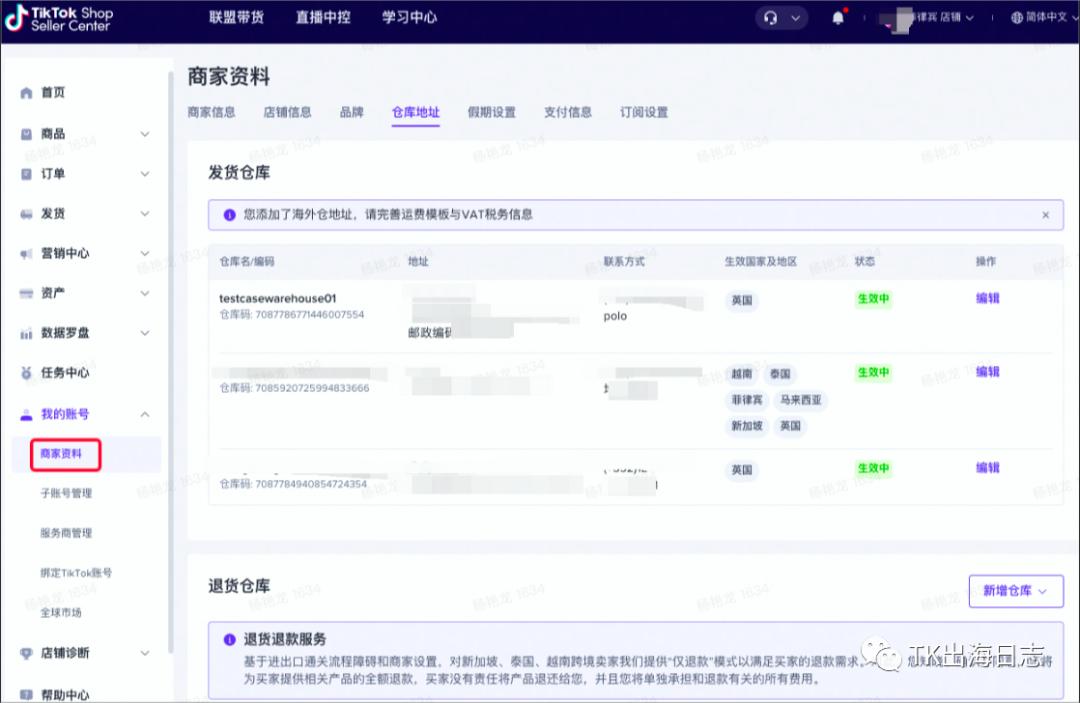Click 编辑 for testcasewarehouse01
1080x703 pixels.
(987, 298)
